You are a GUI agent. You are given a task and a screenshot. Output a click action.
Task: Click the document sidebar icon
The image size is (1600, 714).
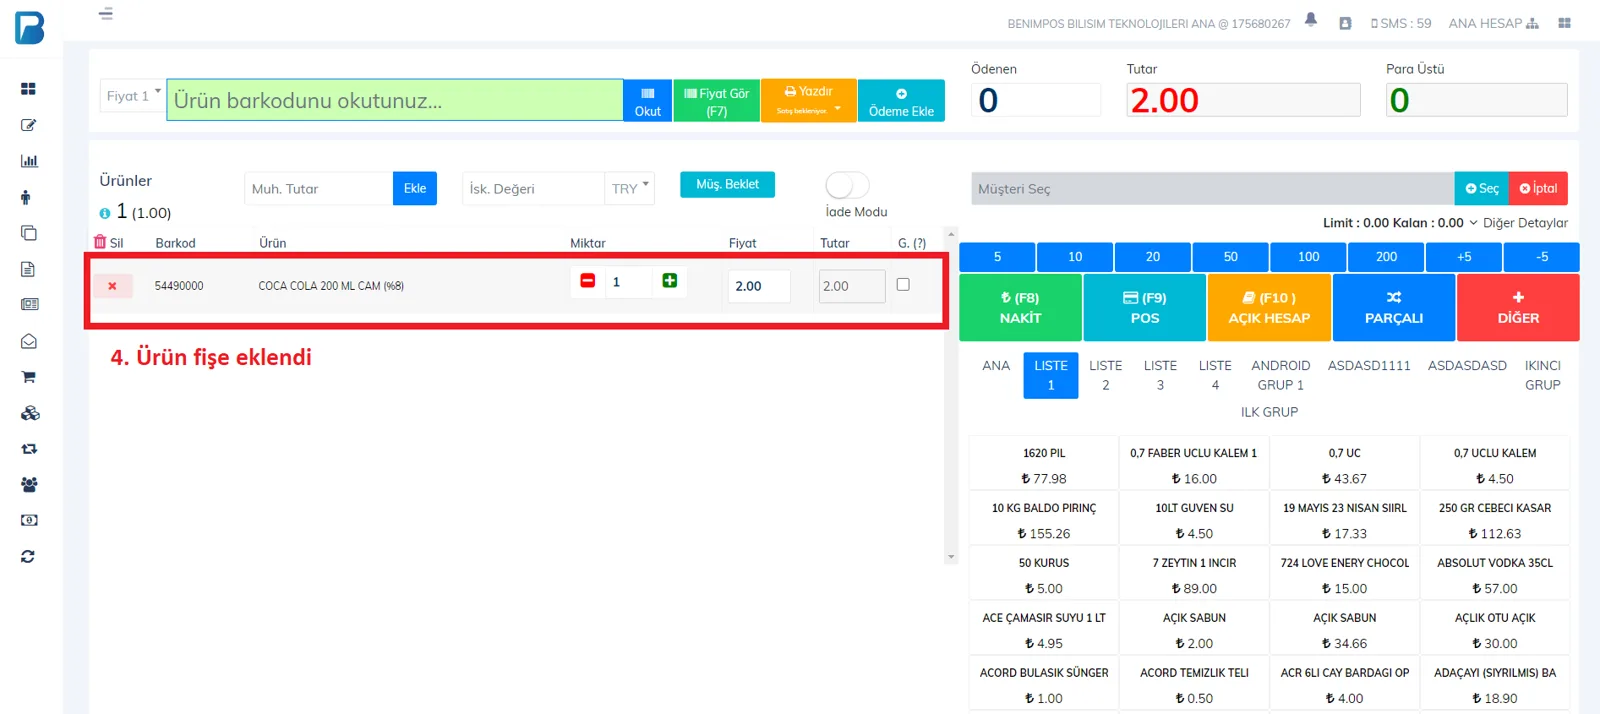point(28,269)
